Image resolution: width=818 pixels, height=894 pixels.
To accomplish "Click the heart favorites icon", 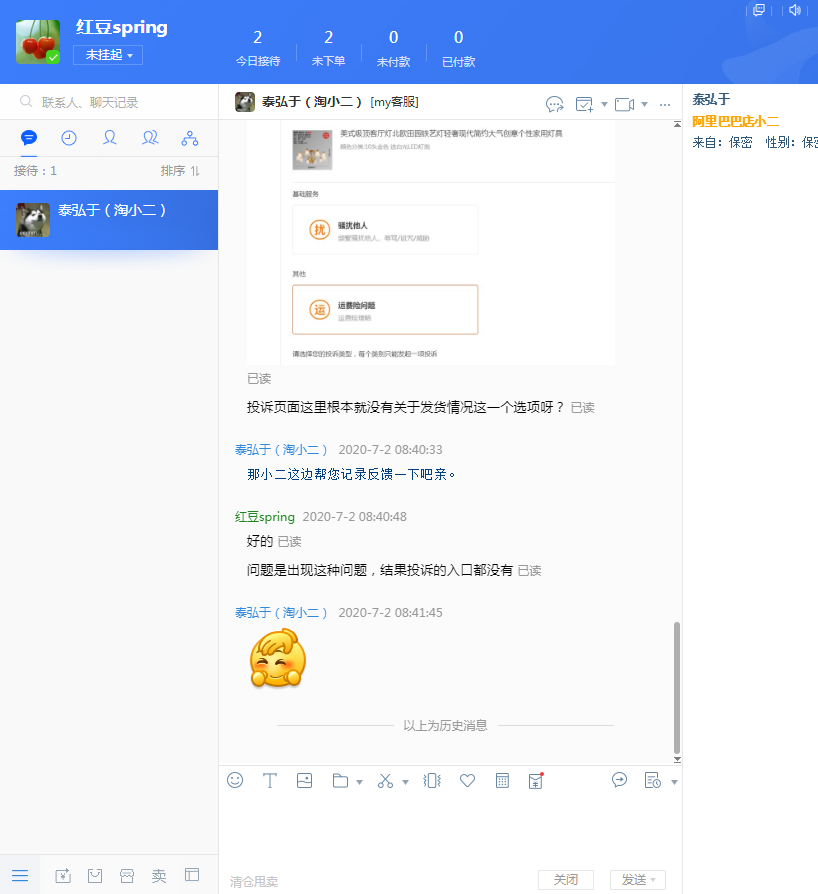I will (467, 781).
